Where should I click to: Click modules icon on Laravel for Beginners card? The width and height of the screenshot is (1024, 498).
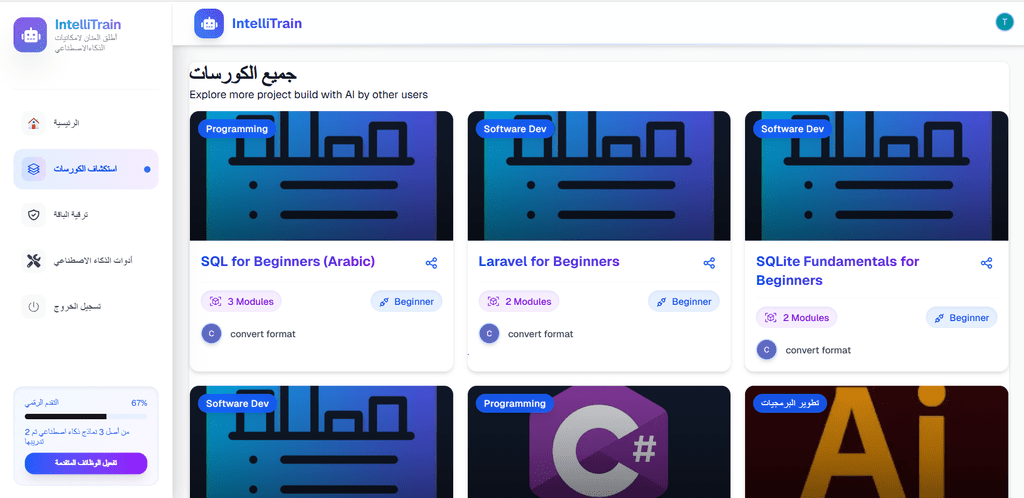click(493, 302)
